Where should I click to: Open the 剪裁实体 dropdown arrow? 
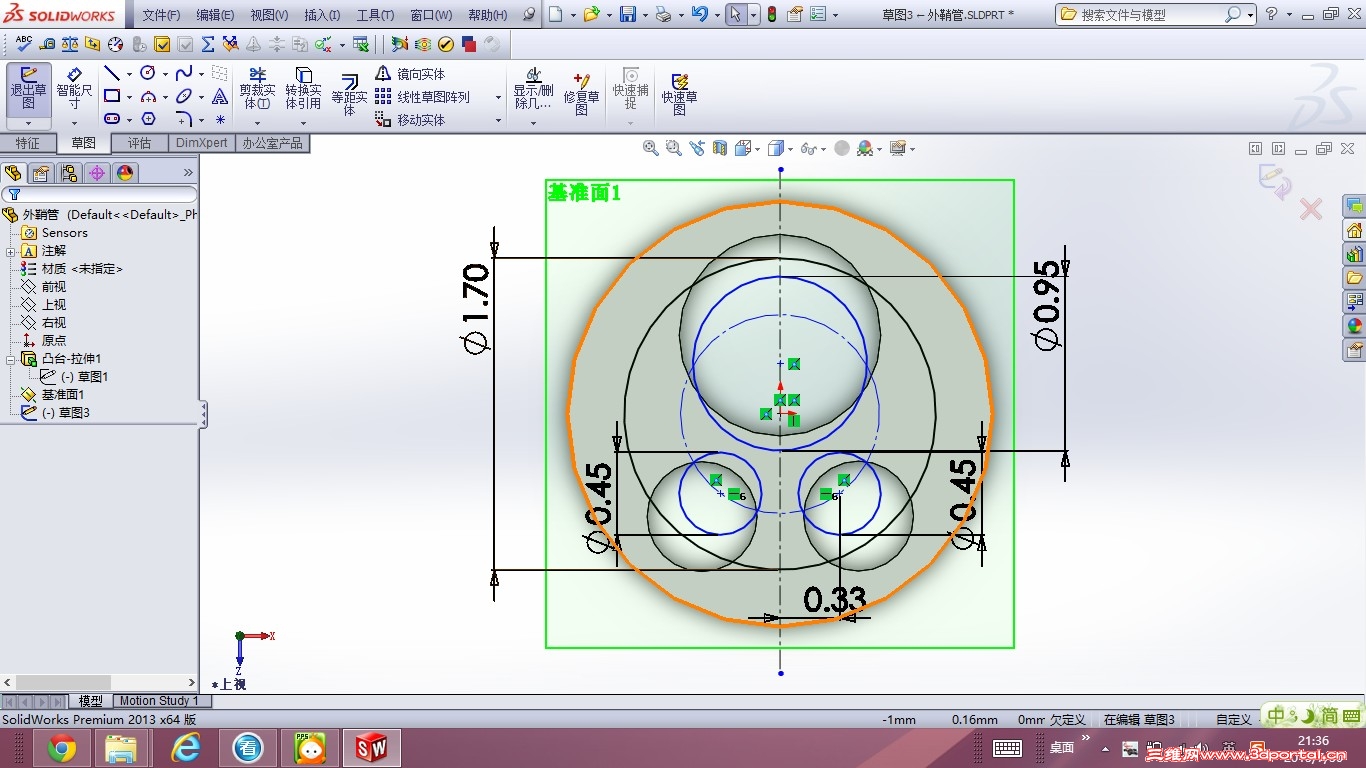coord(257,124)
